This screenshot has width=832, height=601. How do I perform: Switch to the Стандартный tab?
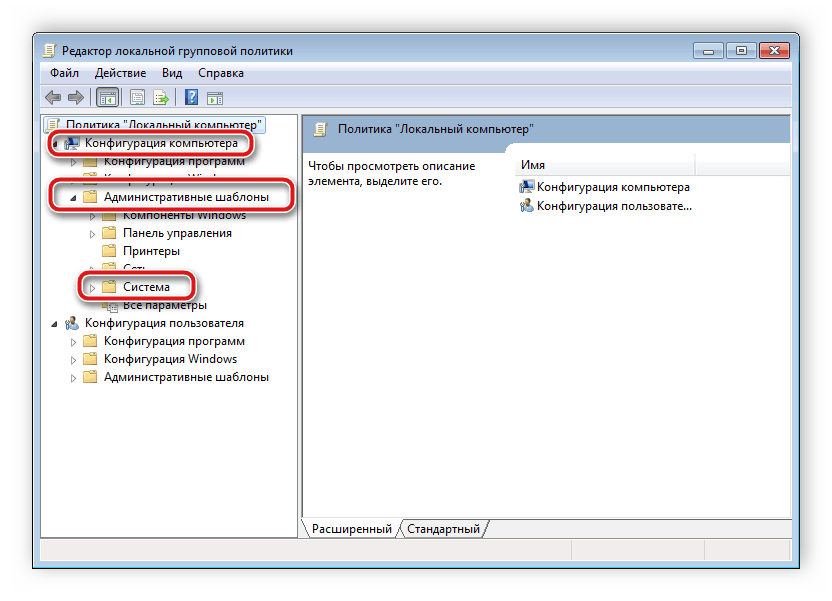point(443,529)
